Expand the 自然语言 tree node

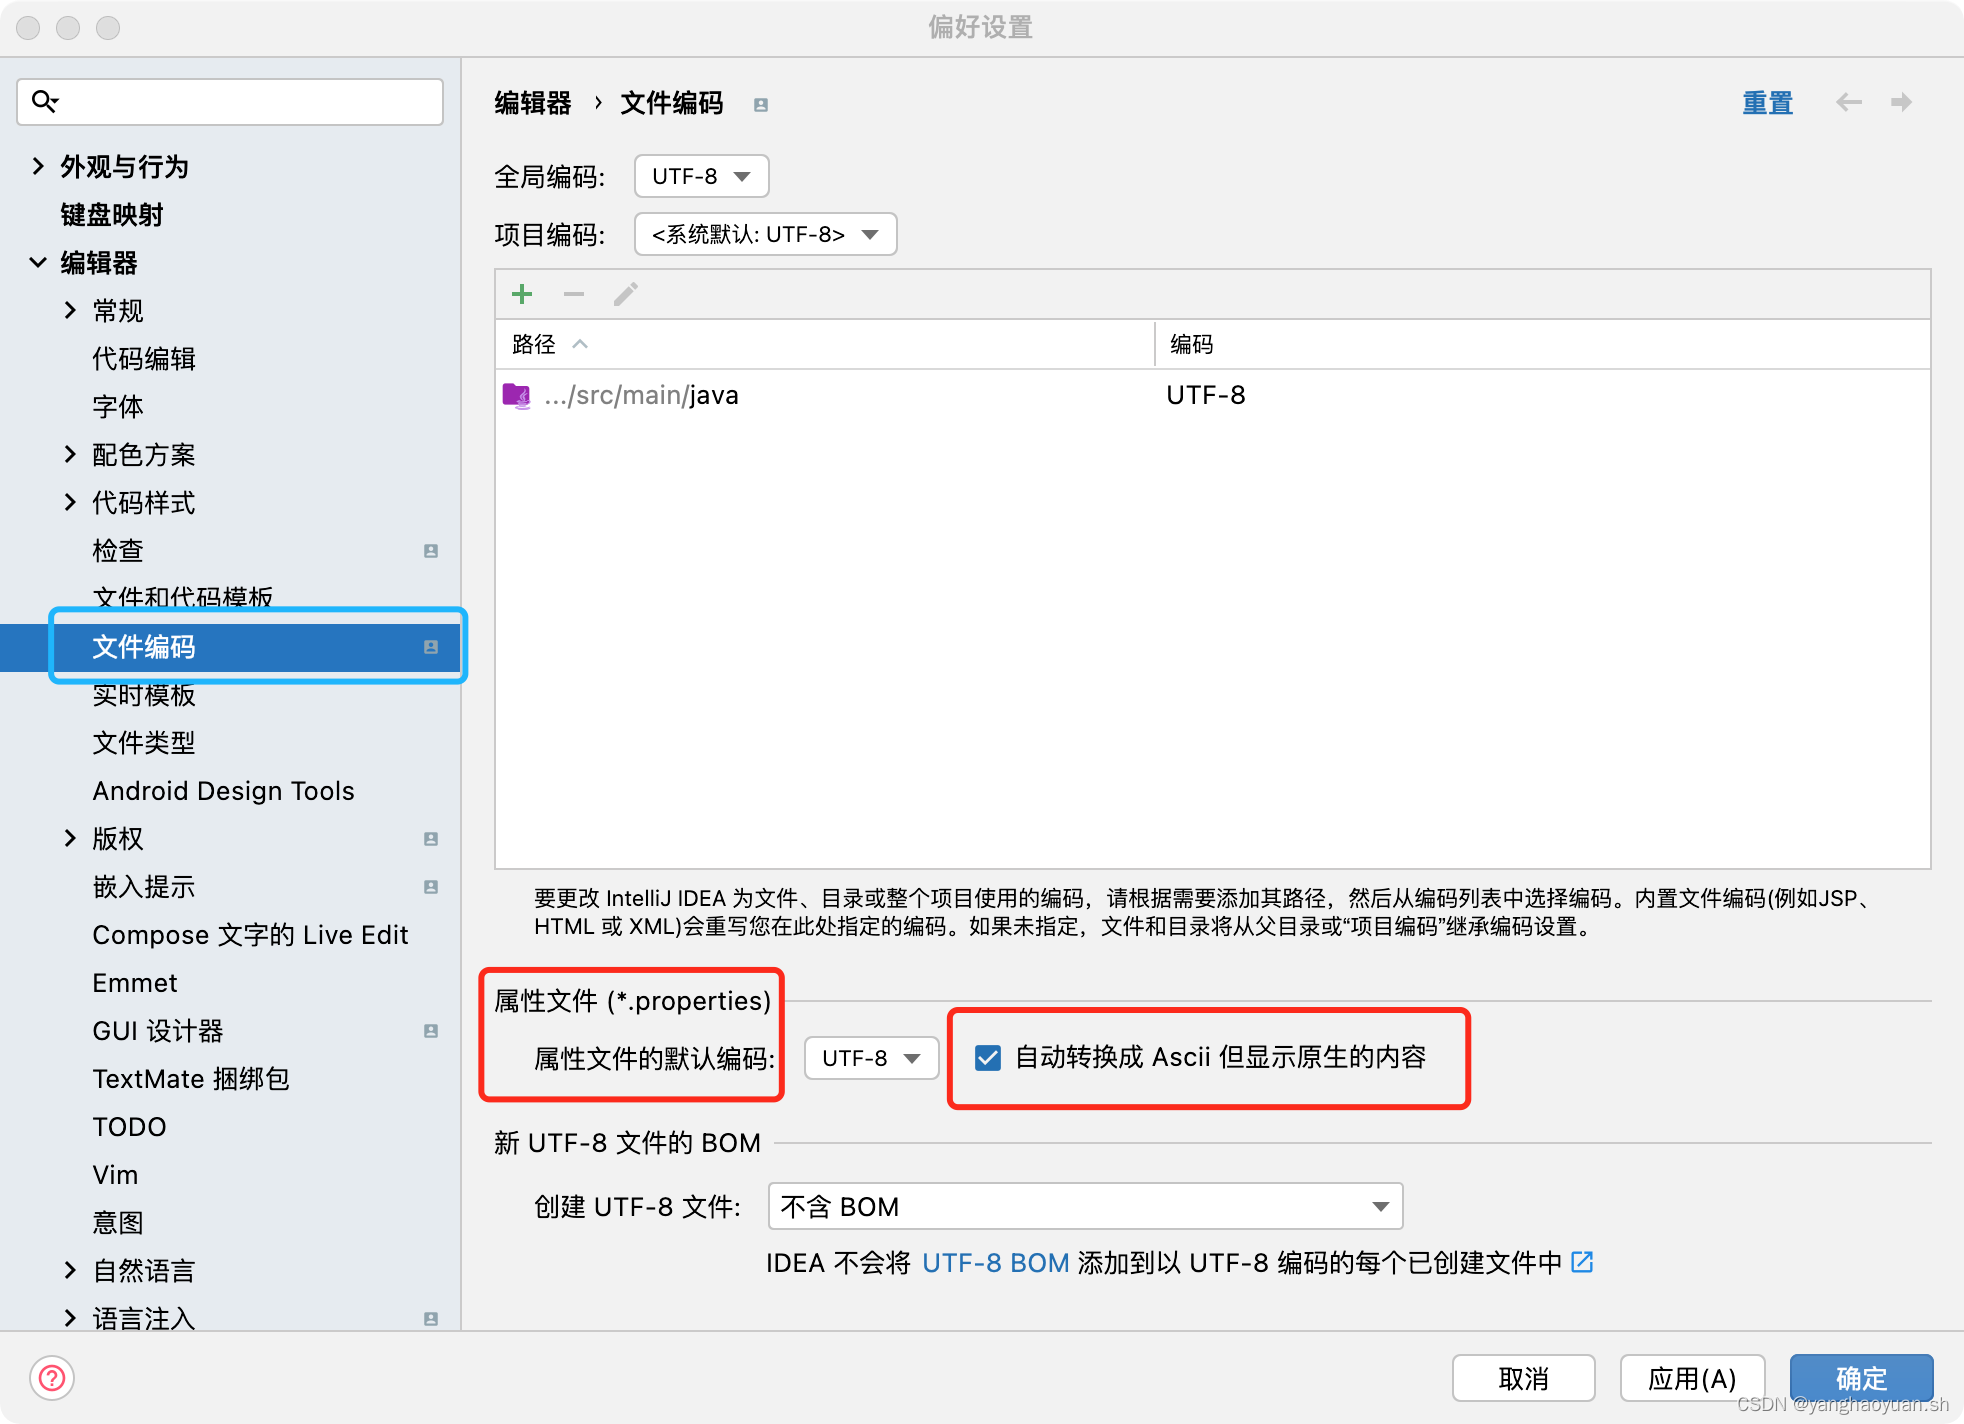tap(70, 1270)
